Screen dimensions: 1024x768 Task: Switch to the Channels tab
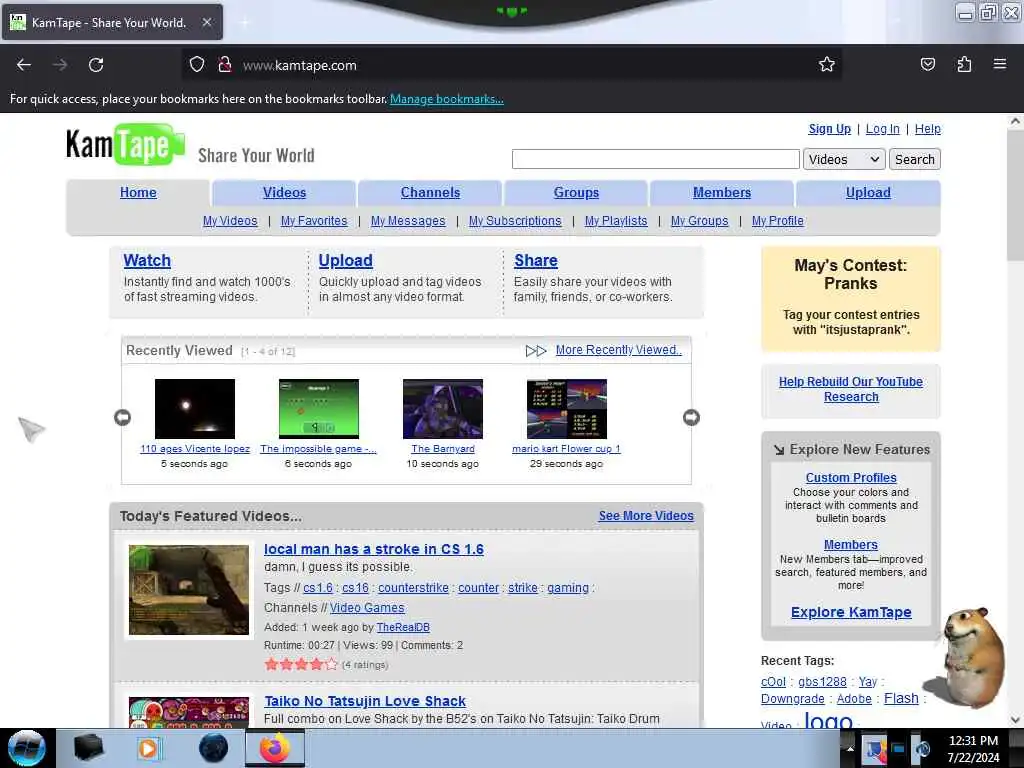click(430, 193)
